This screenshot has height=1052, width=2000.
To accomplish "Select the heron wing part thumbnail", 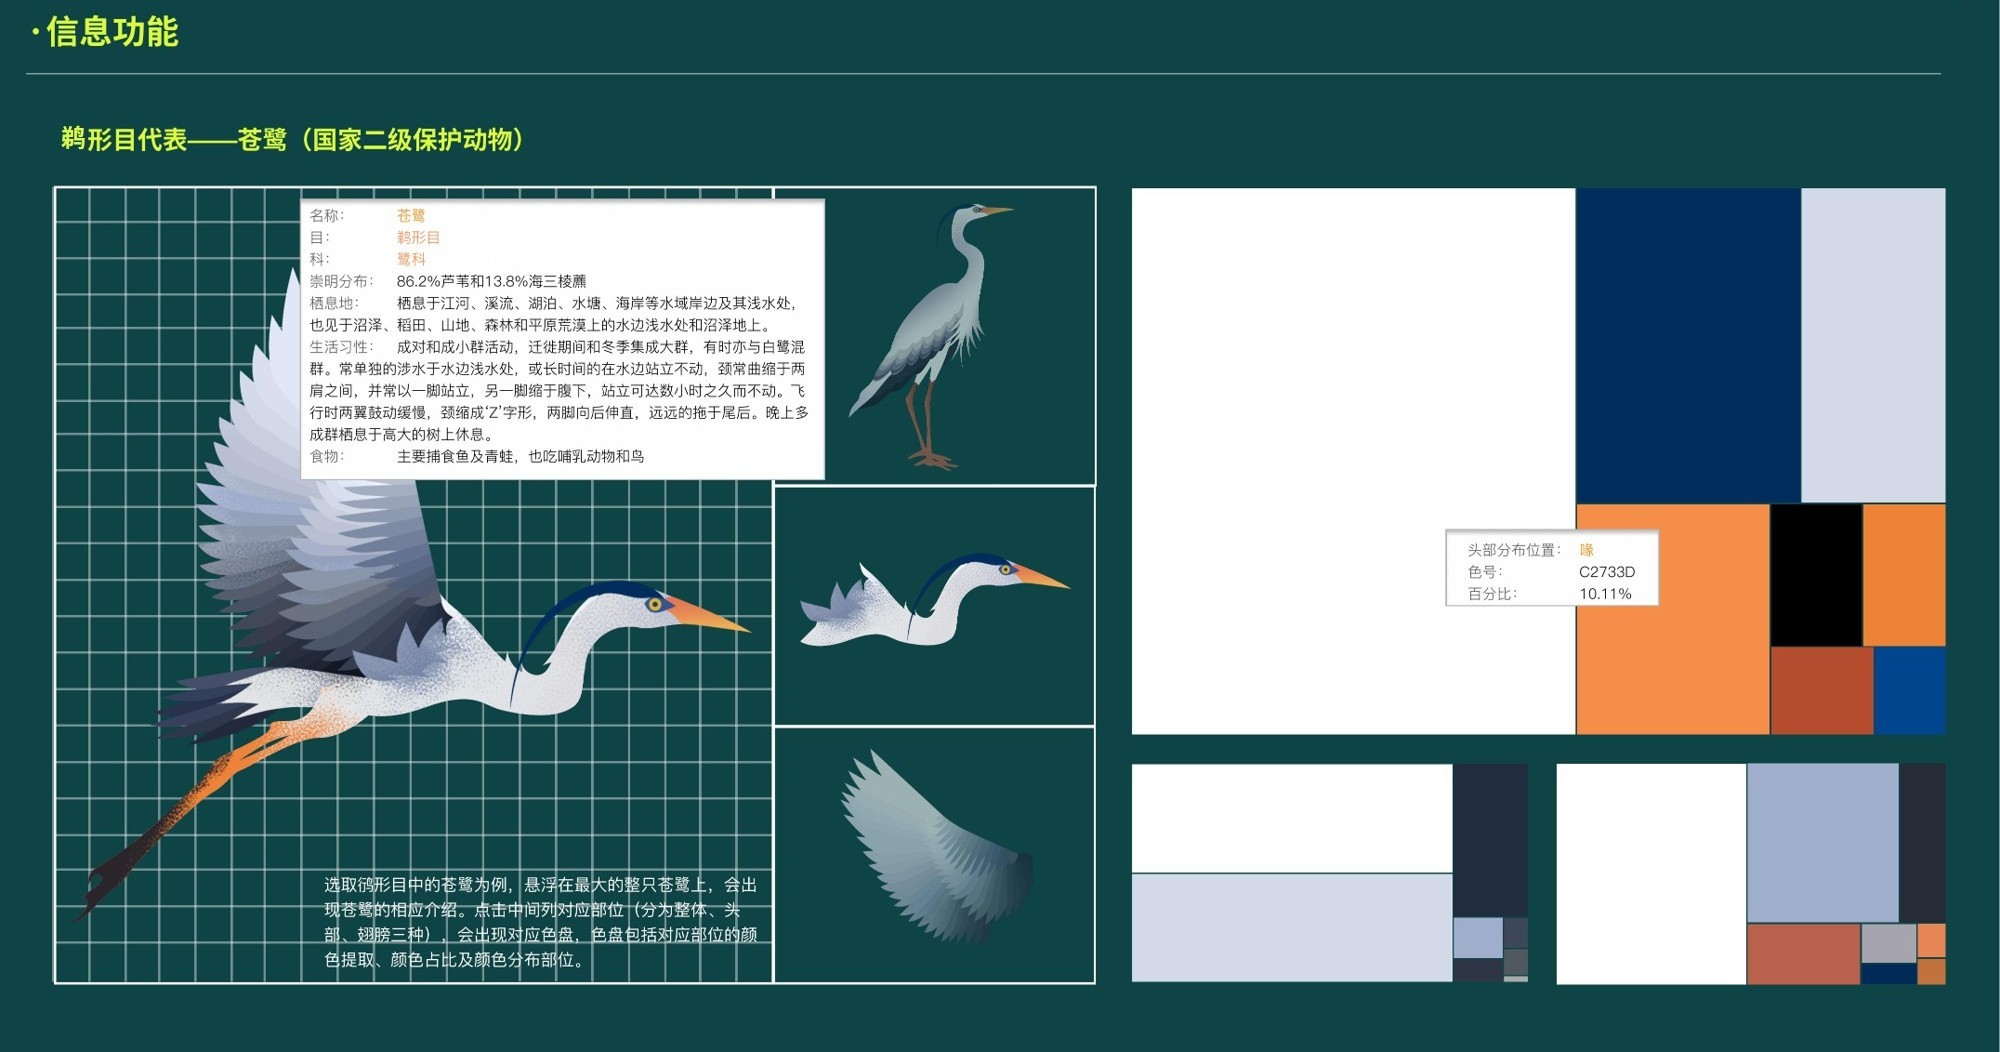I will [x=934, y=853].
